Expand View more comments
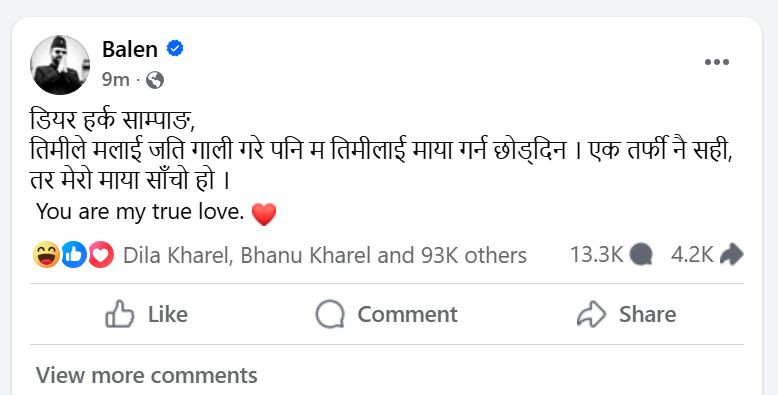Screen dimensions: 778x395 pos(146,375)
